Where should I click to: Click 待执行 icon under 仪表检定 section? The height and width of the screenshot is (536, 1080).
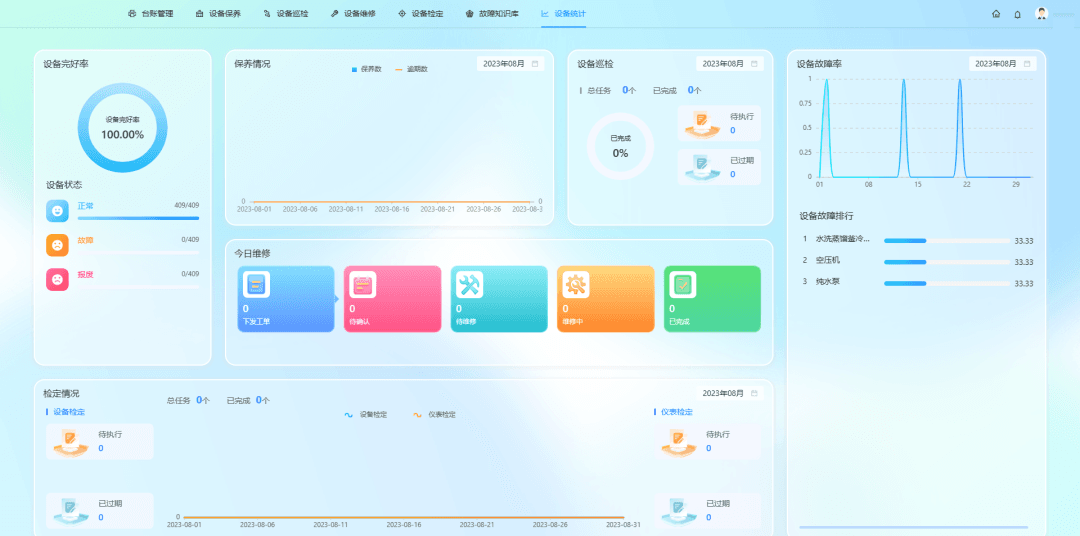tap(677, 441)
